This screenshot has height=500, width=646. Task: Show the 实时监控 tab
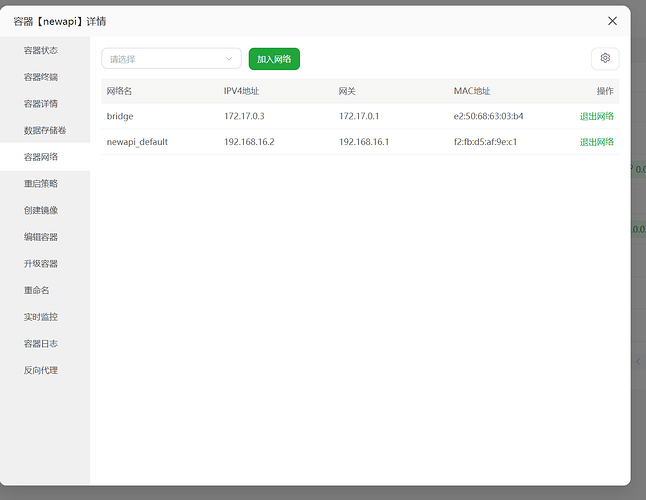coord(45,317)
